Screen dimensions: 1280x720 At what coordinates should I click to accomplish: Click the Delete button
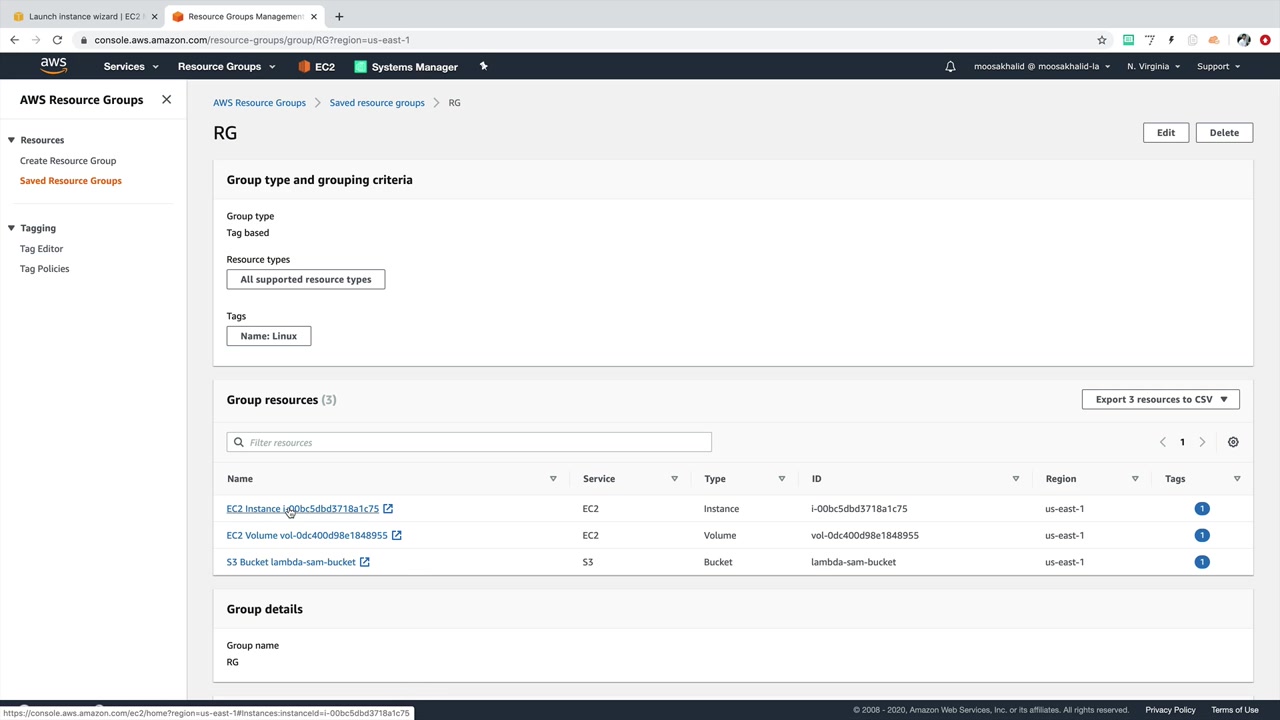tap(1224, 133)
